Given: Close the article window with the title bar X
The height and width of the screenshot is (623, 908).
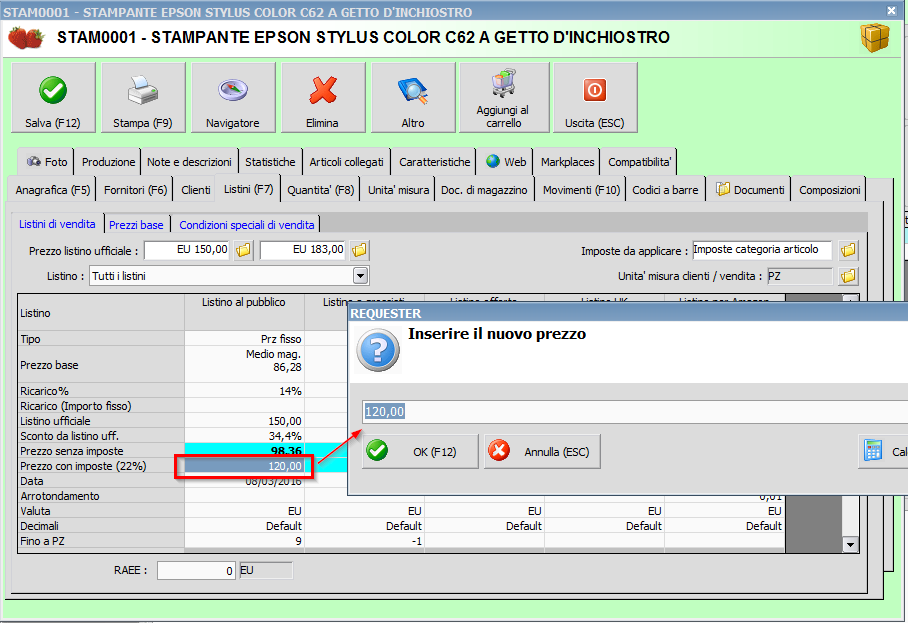Looking at the screenshot, I should coord(891,11).
